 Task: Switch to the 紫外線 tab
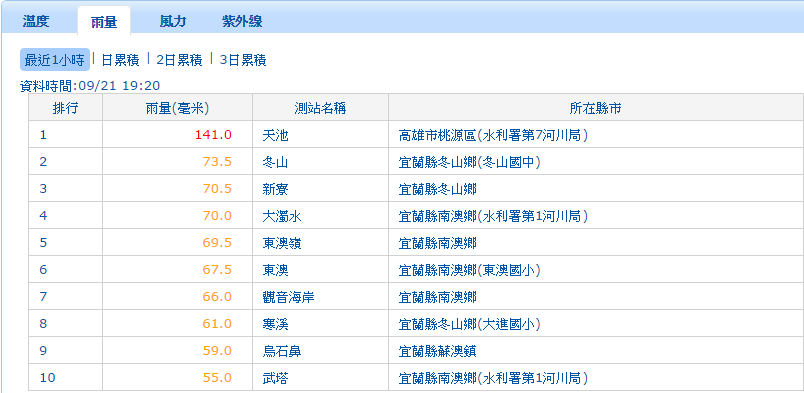(x=242, y=22)
